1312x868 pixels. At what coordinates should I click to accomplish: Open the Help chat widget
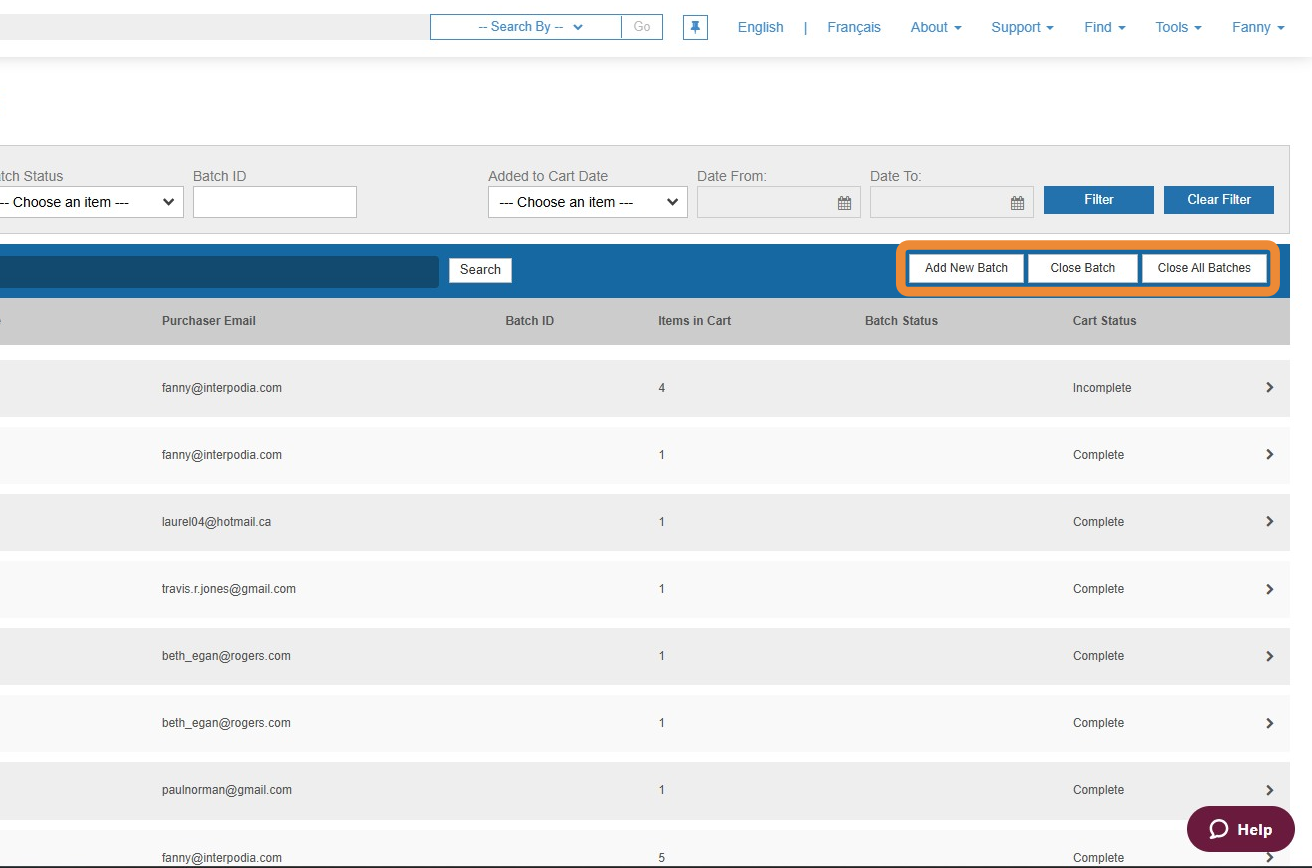click(1240, 829)
